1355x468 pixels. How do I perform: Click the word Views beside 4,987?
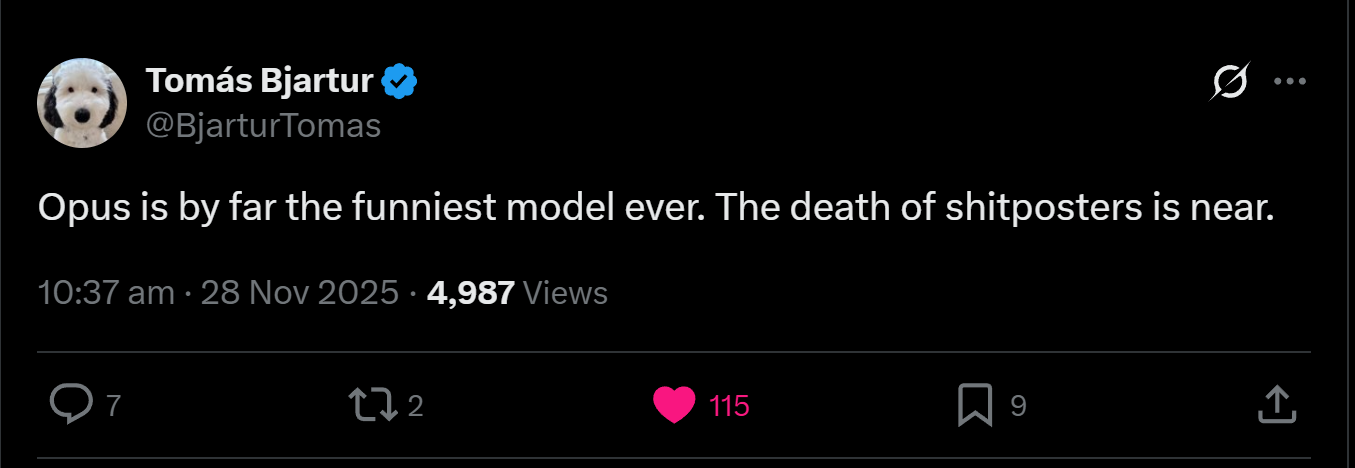click(x=565, y=292)
